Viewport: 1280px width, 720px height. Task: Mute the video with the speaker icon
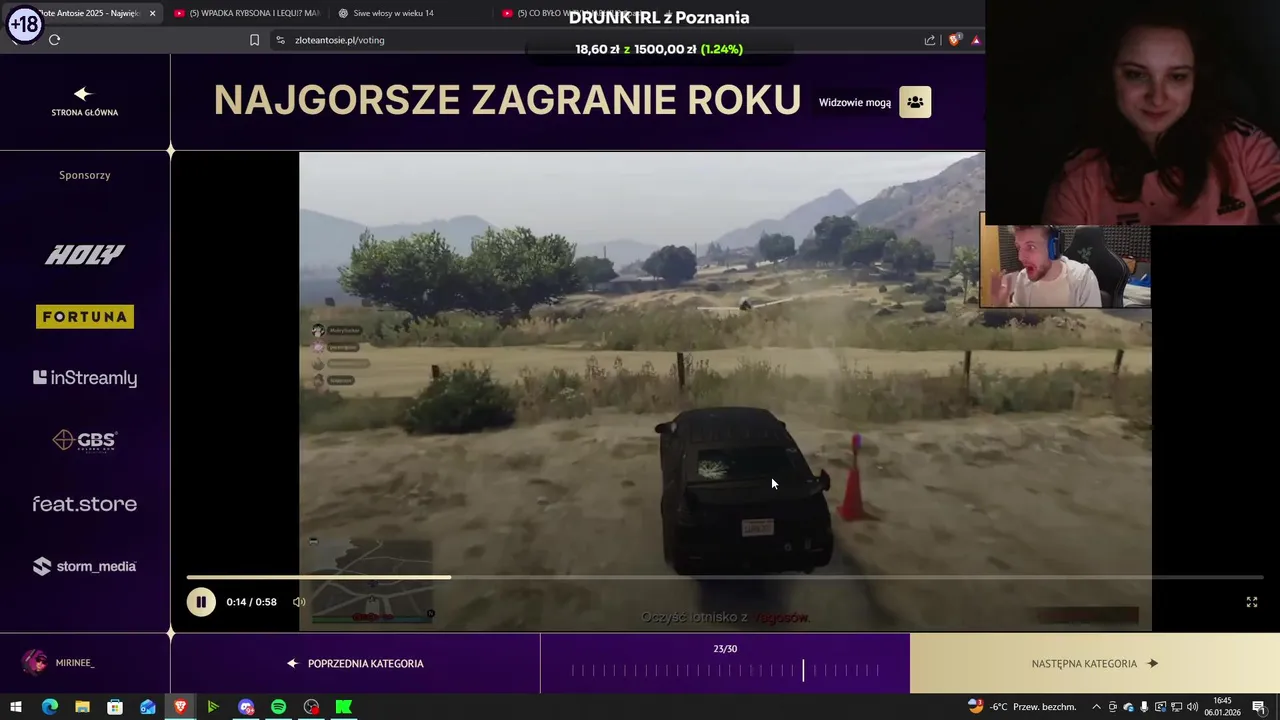[x=299, y=602]
